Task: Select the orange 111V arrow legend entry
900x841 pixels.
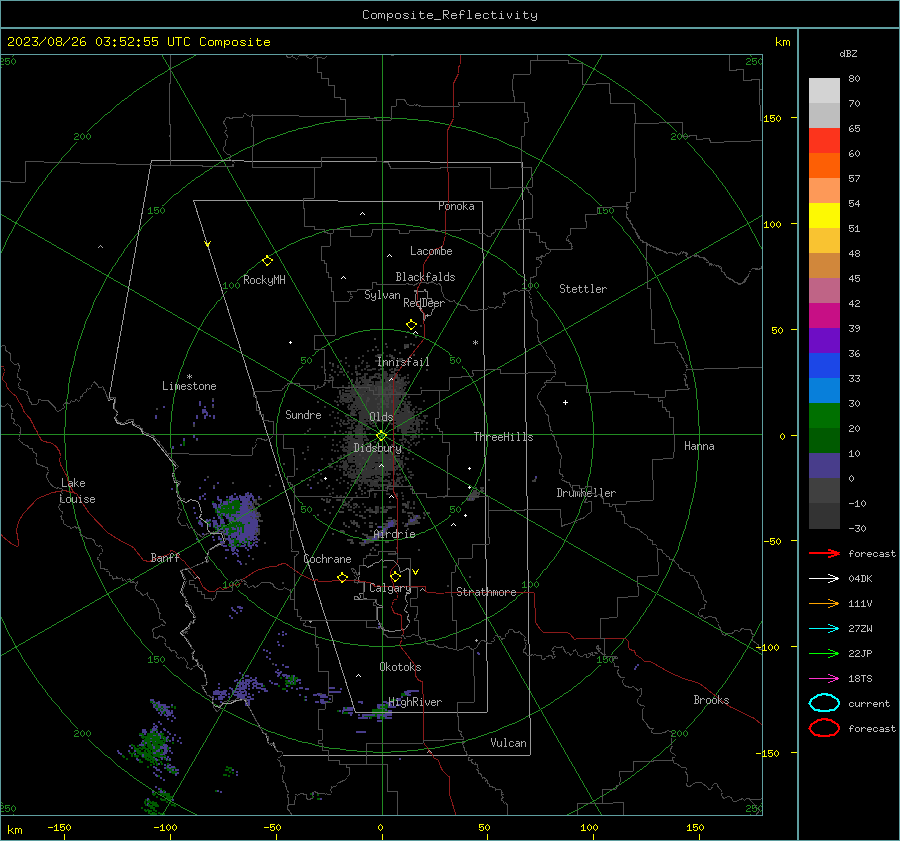Action: click(x=824, y=603)
